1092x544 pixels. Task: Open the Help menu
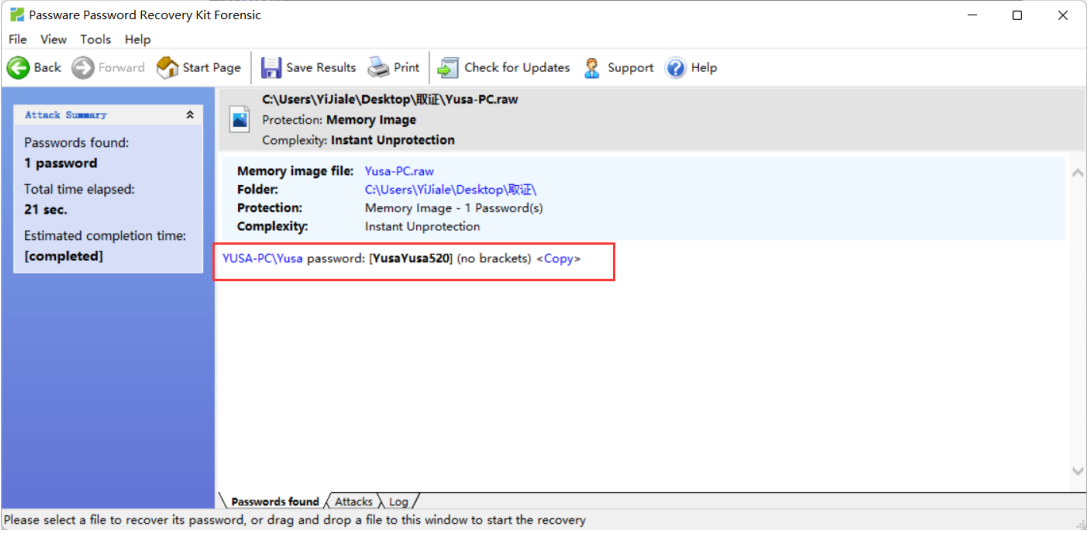(137, 40)
